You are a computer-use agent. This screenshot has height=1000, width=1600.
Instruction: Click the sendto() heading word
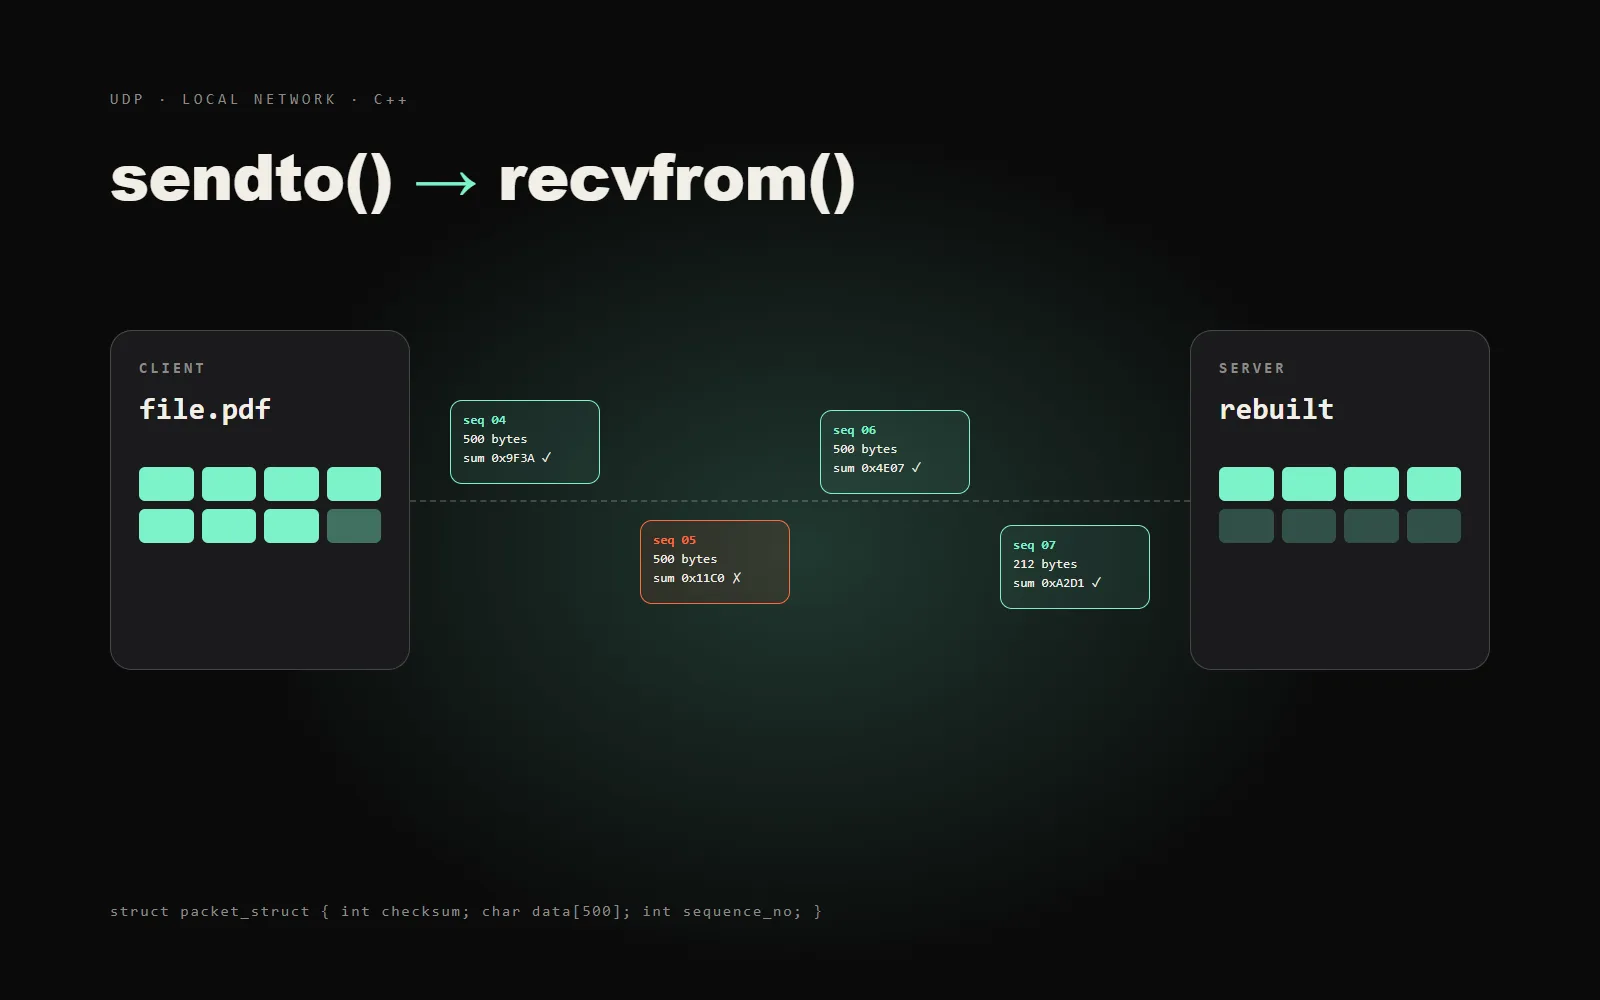251,181
